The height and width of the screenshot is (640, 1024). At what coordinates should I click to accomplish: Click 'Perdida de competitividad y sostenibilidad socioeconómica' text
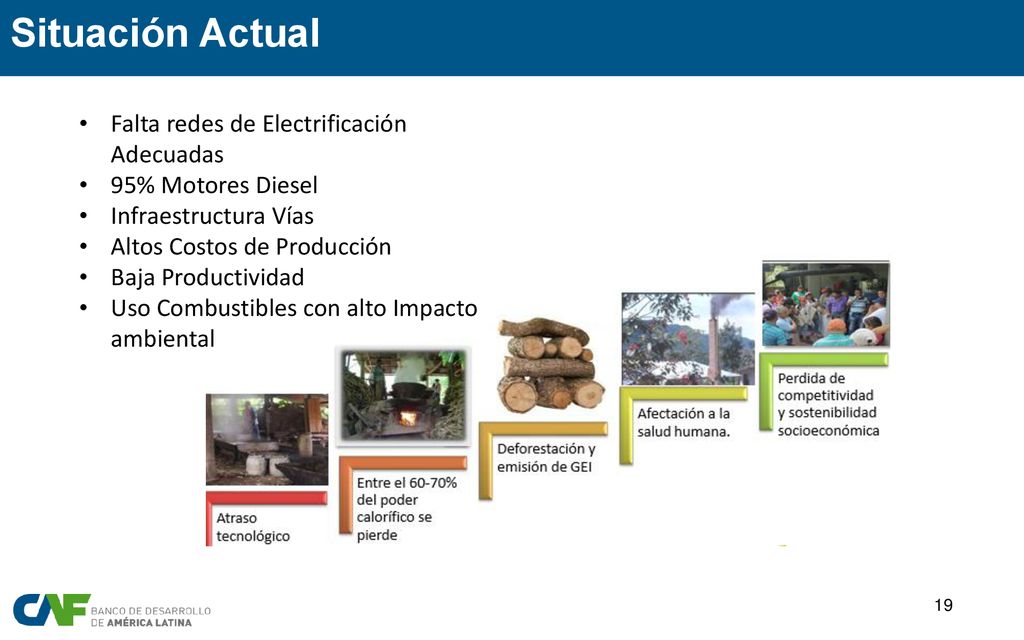828,404
